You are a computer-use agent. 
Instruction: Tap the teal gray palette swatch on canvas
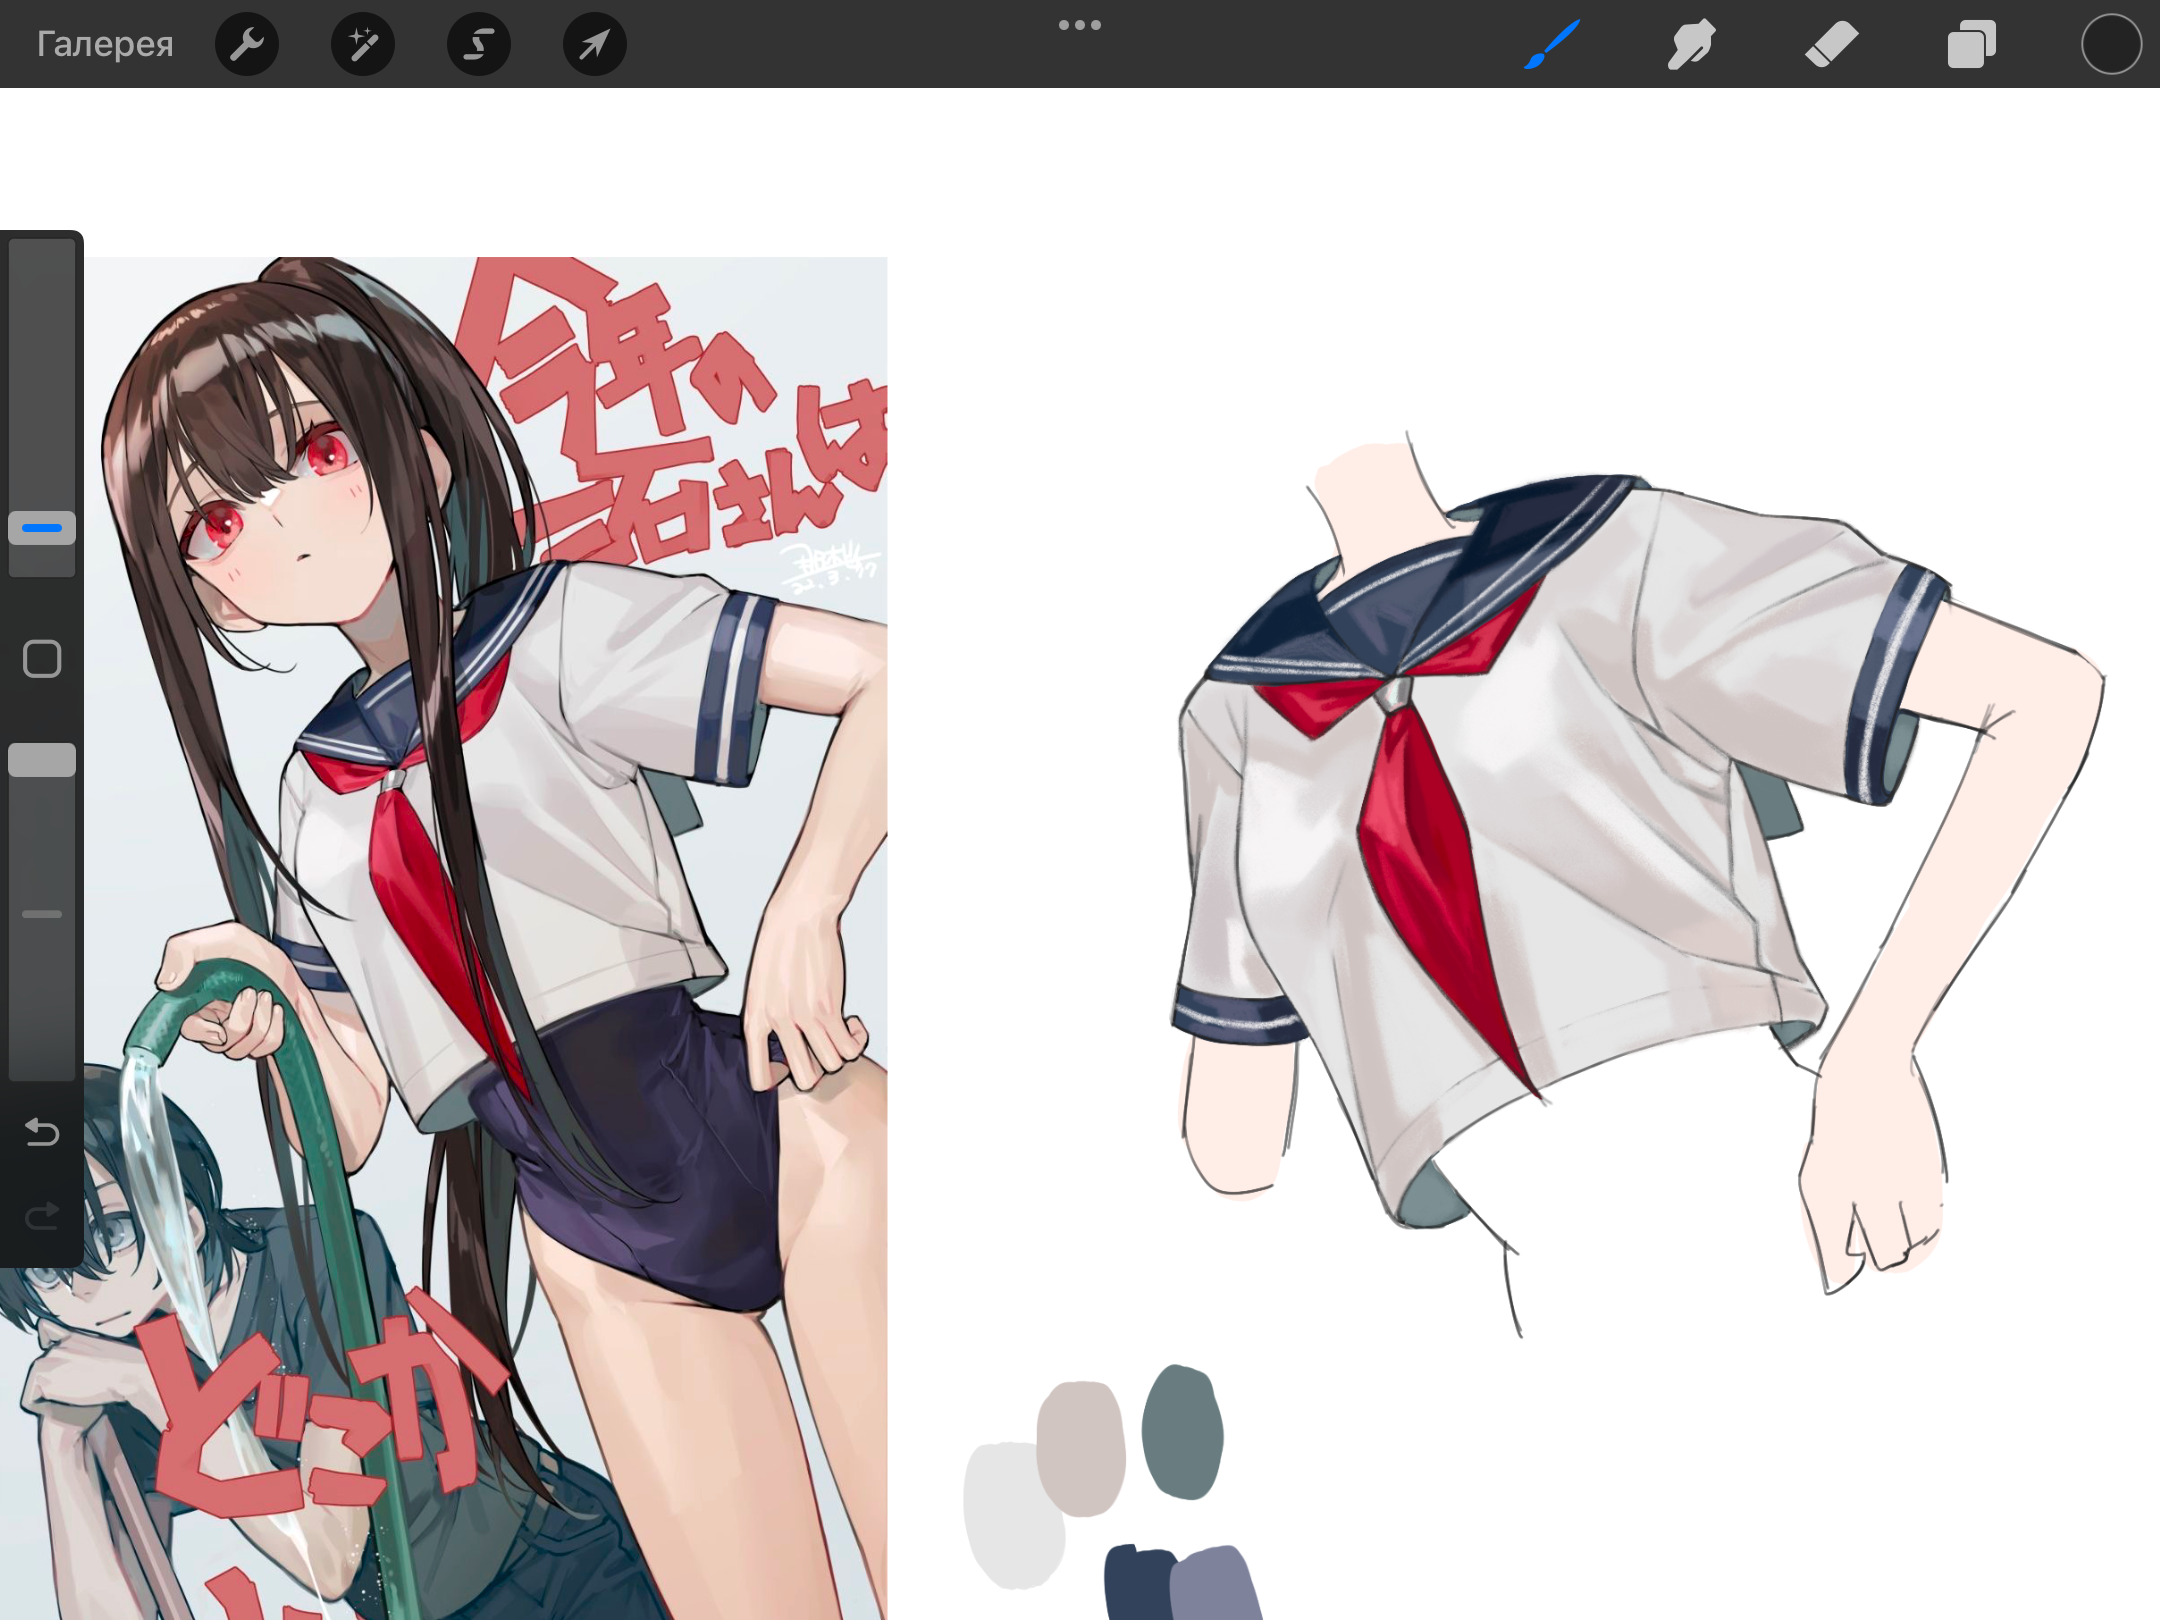(x=1182, y=1432)
